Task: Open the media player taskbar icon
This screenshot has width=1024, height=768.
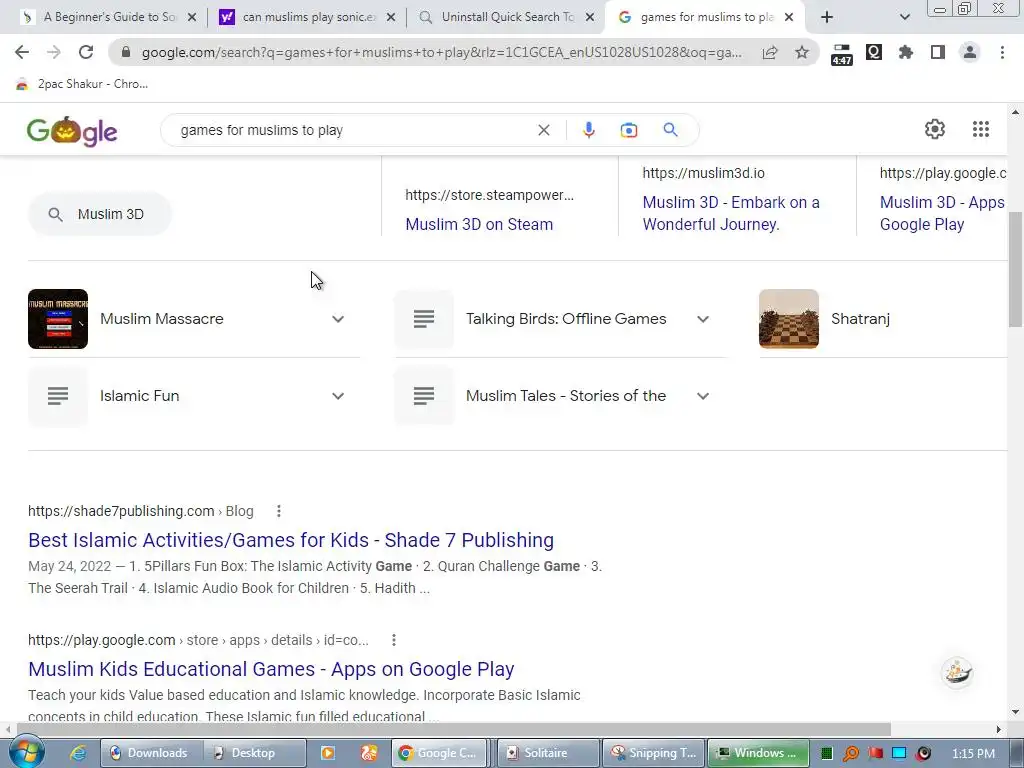Action: [x=328, y=753]
